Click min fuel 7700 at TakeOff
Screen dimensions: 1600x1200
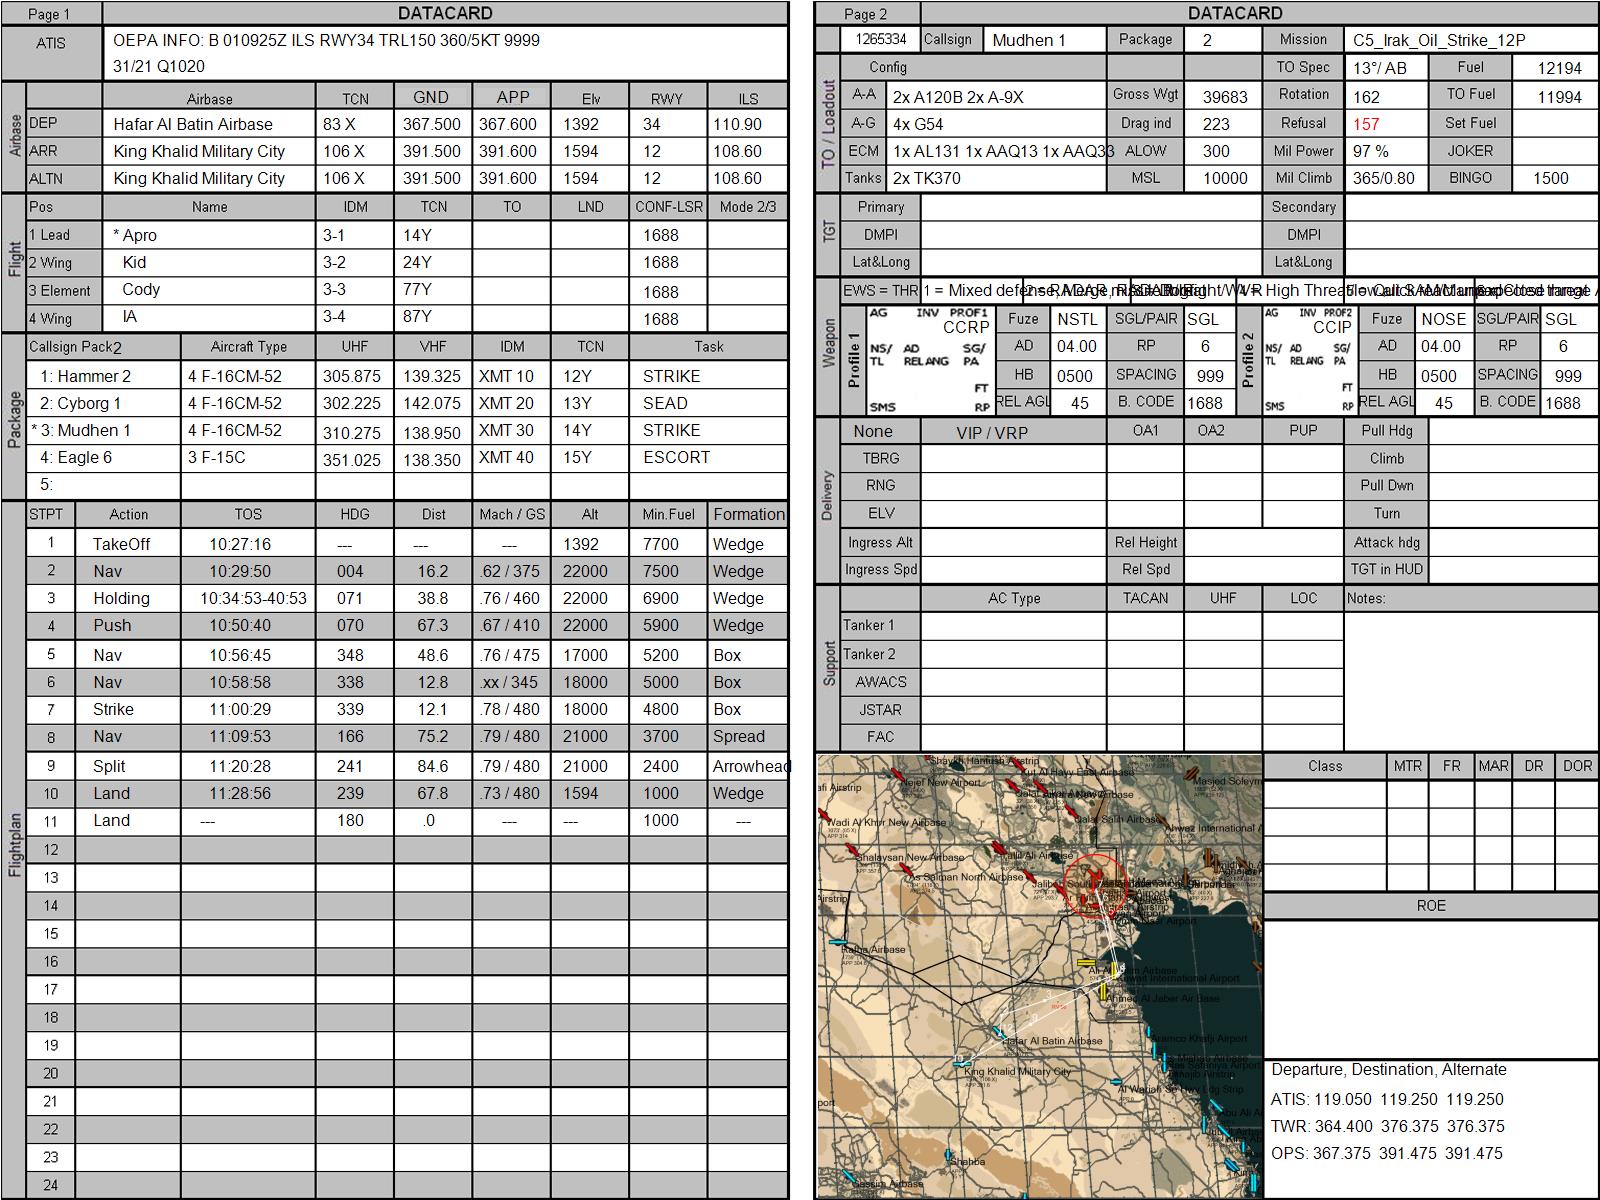660,544
